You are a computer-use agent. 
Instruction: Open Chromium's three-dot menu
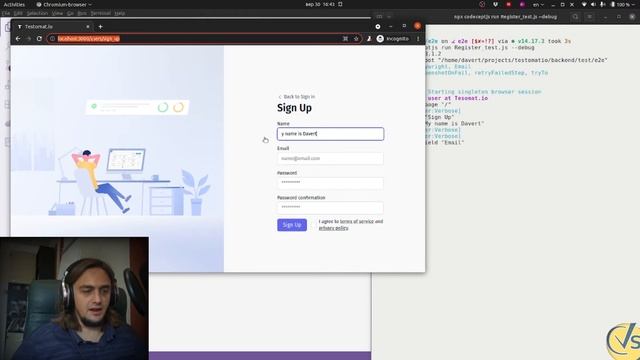[x=418, y=38]
